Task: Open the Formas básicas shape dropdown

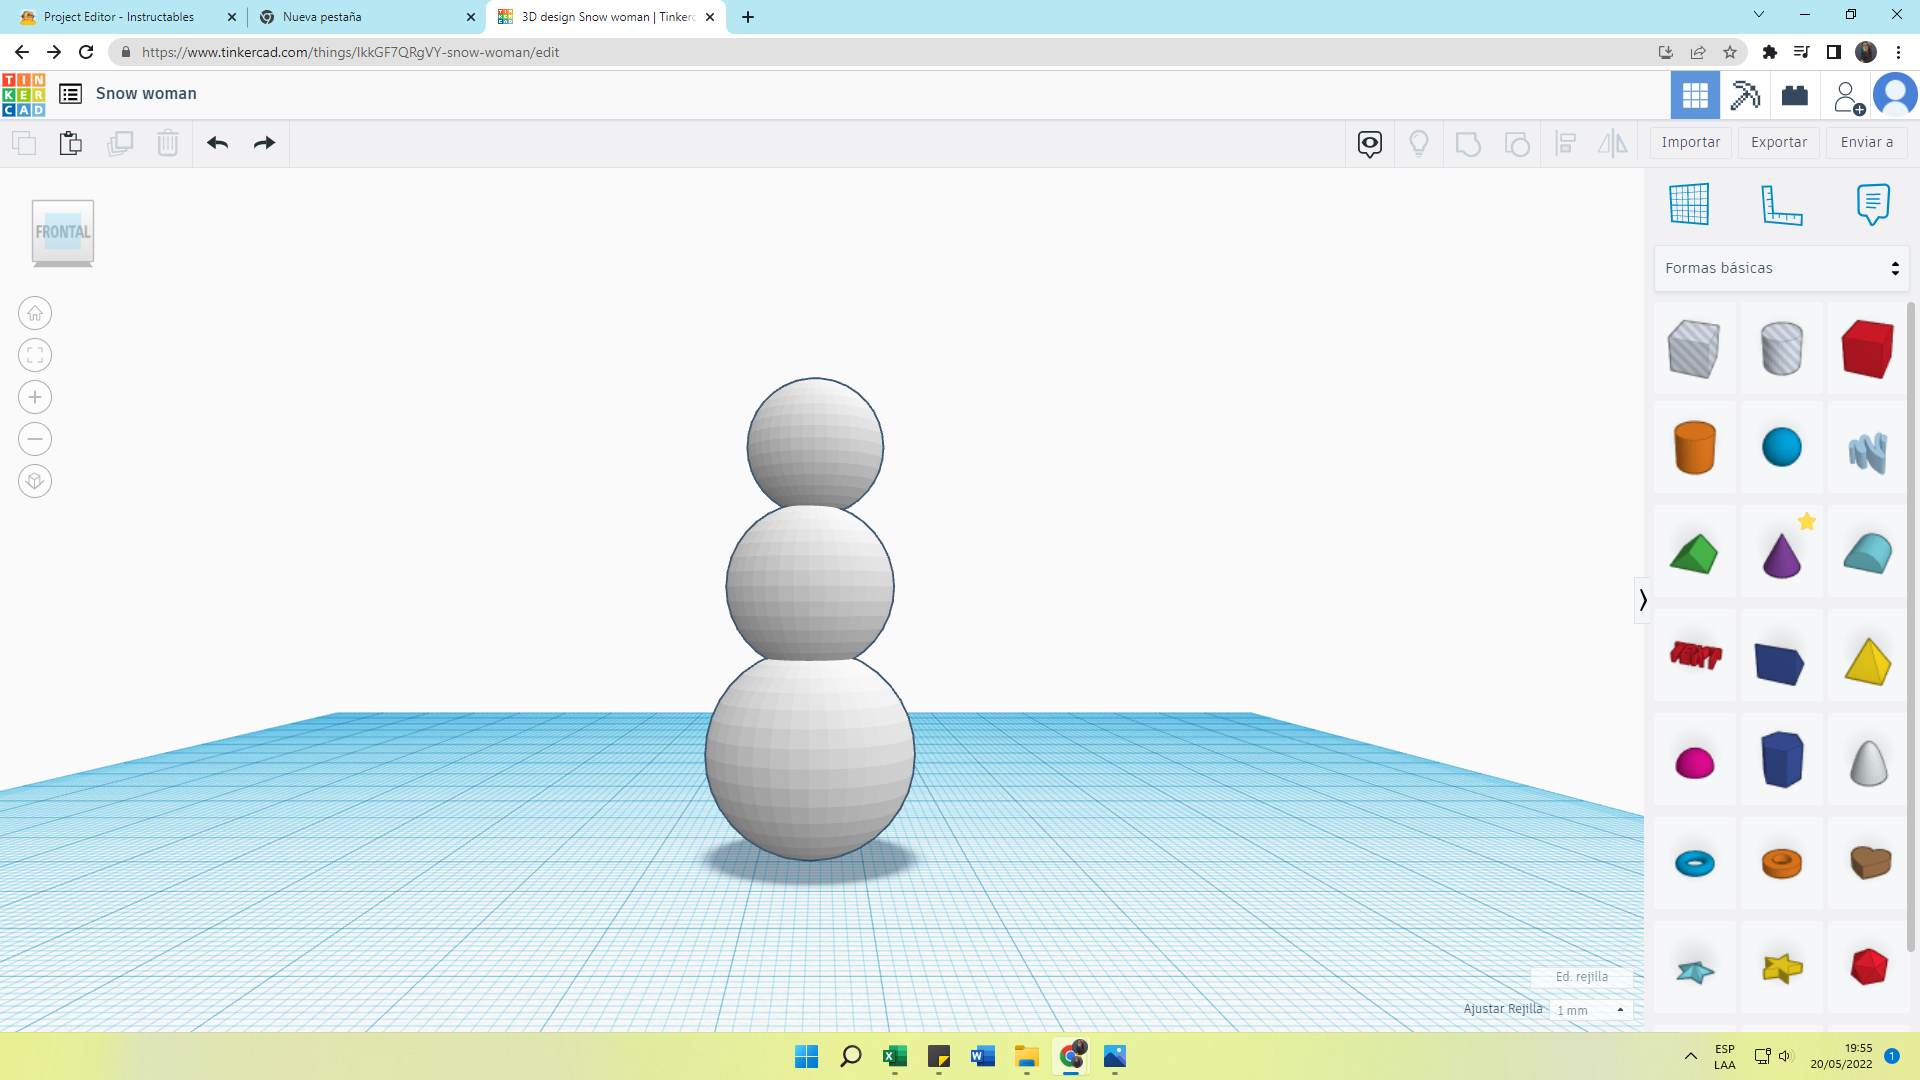Action: click(x=1781, y=268)
